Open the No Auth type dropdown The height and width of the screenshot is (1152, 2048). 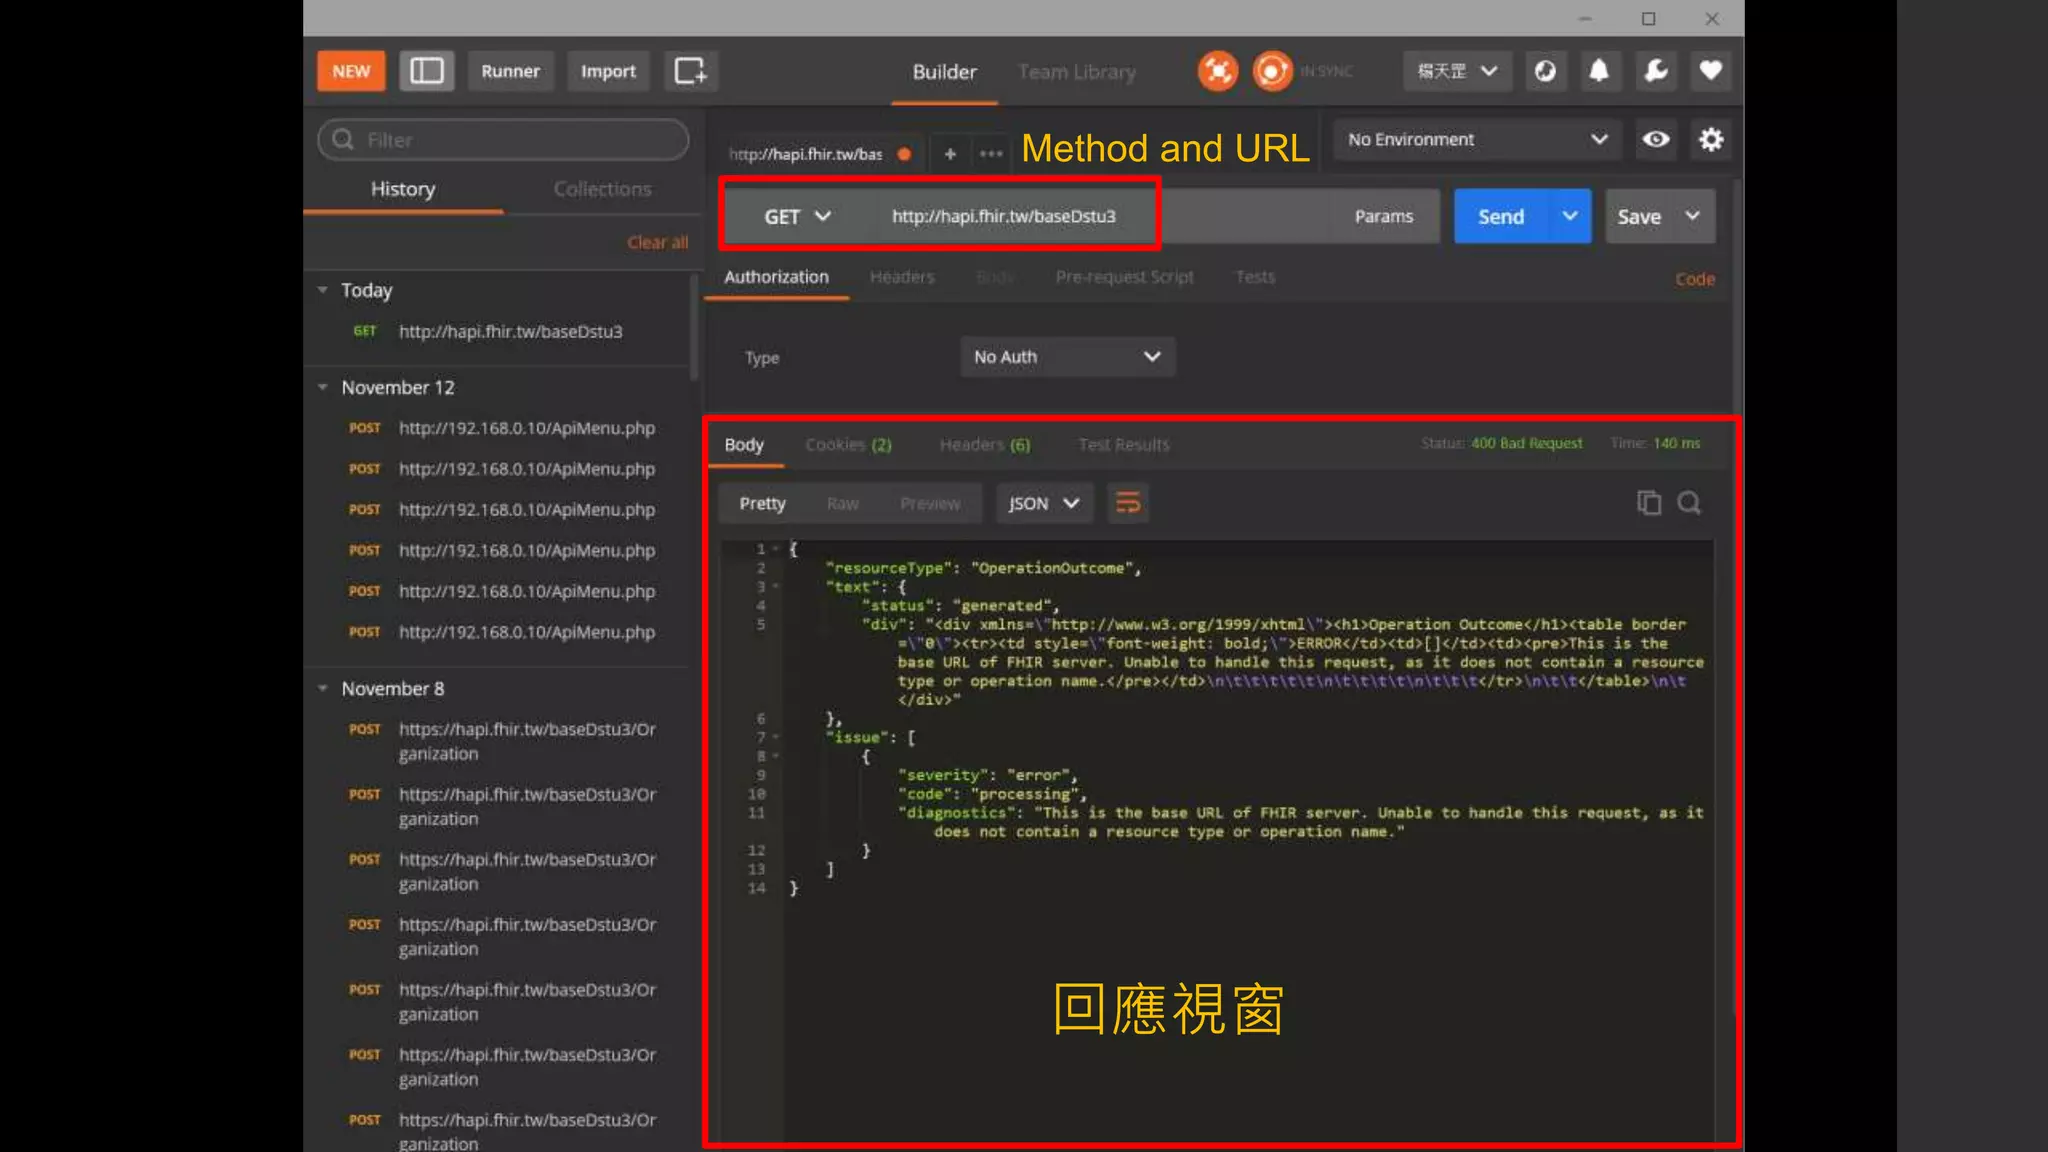pyautogui.click(x=1067, y=357)
